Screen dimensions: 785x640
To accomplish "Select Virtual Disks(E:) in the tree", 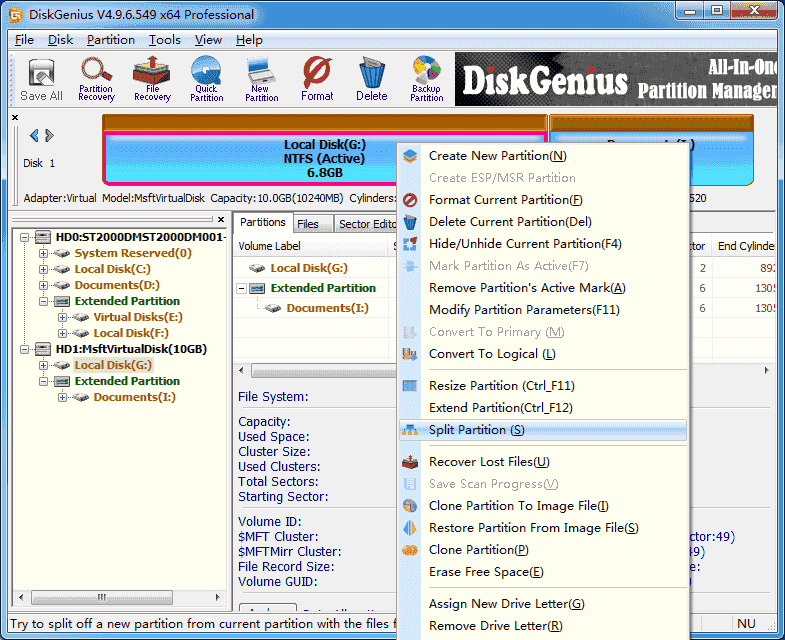I will tap(138, 317).
